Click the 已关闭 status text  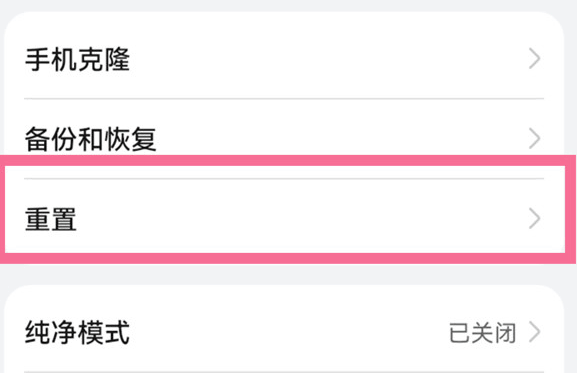pos(482,333)
